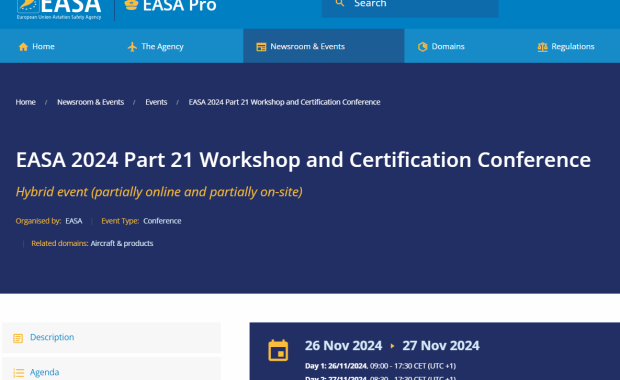Screen dimensions: 620x380
Task: Open the Newsroom & Events menu
Action: pos(323,46)
